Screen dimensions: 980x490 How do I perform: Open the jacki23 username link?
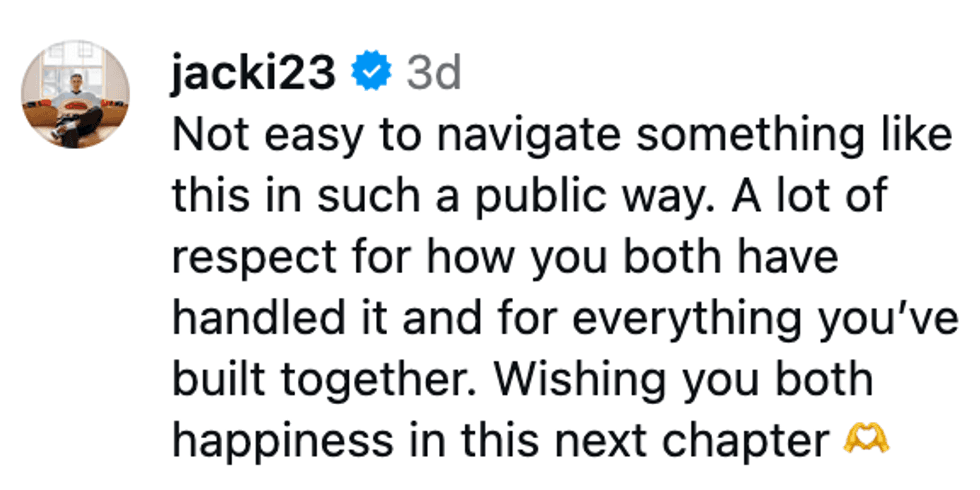click(x=253, y=73)
